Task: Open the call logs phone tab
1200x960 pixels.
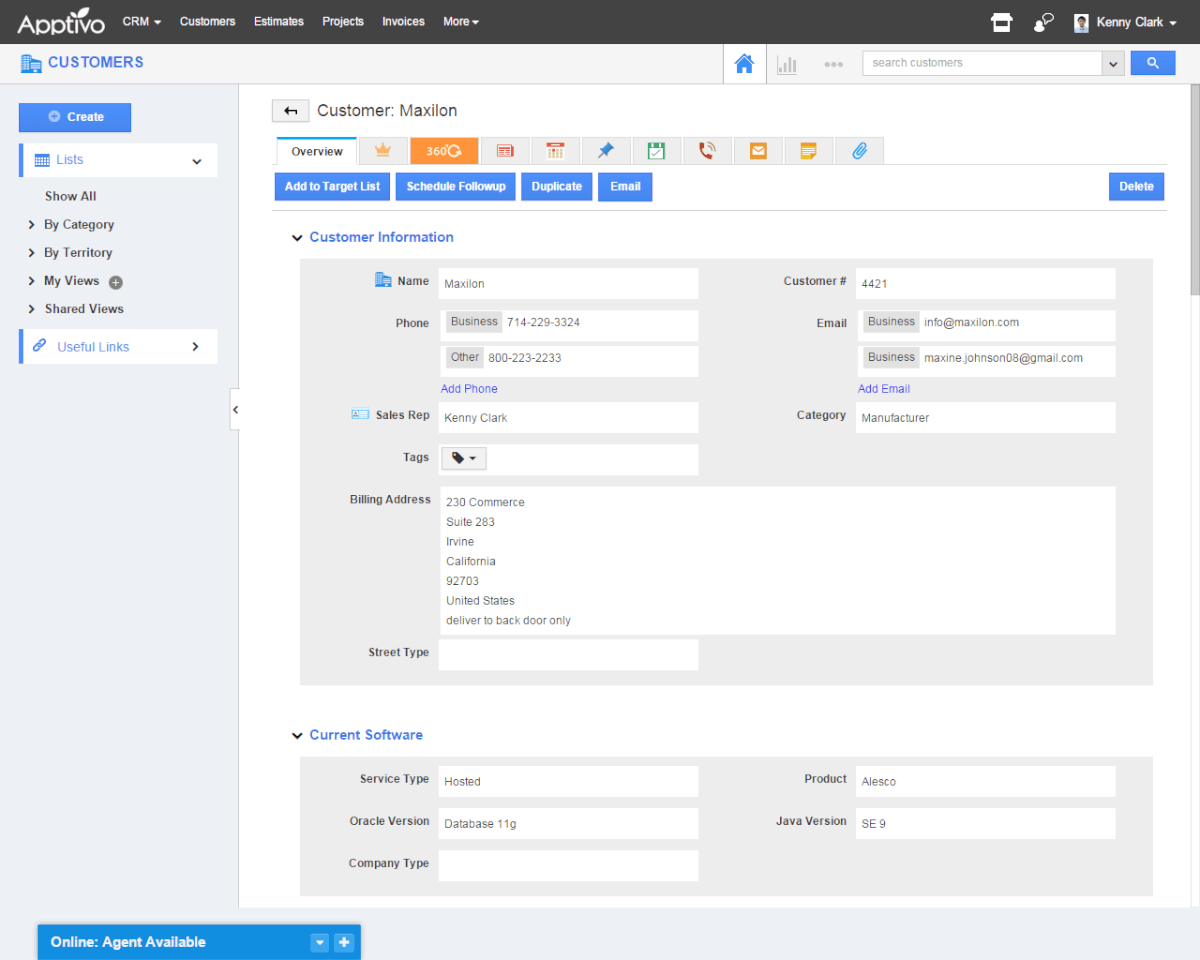Action: [708, 151]
